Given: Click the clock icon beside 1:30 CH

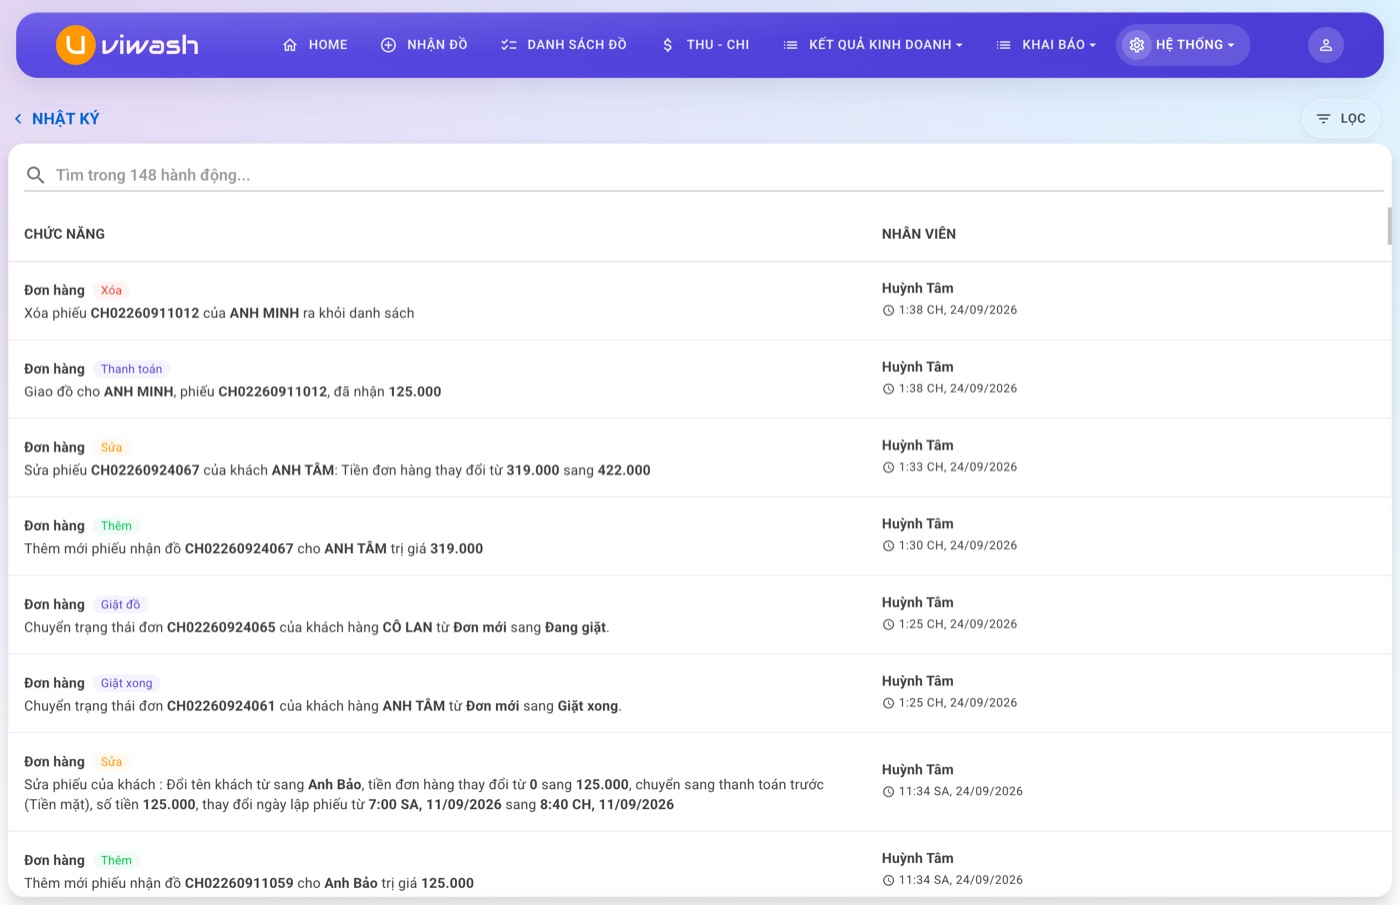Looking at the screenshot, I should click(888, 546).
